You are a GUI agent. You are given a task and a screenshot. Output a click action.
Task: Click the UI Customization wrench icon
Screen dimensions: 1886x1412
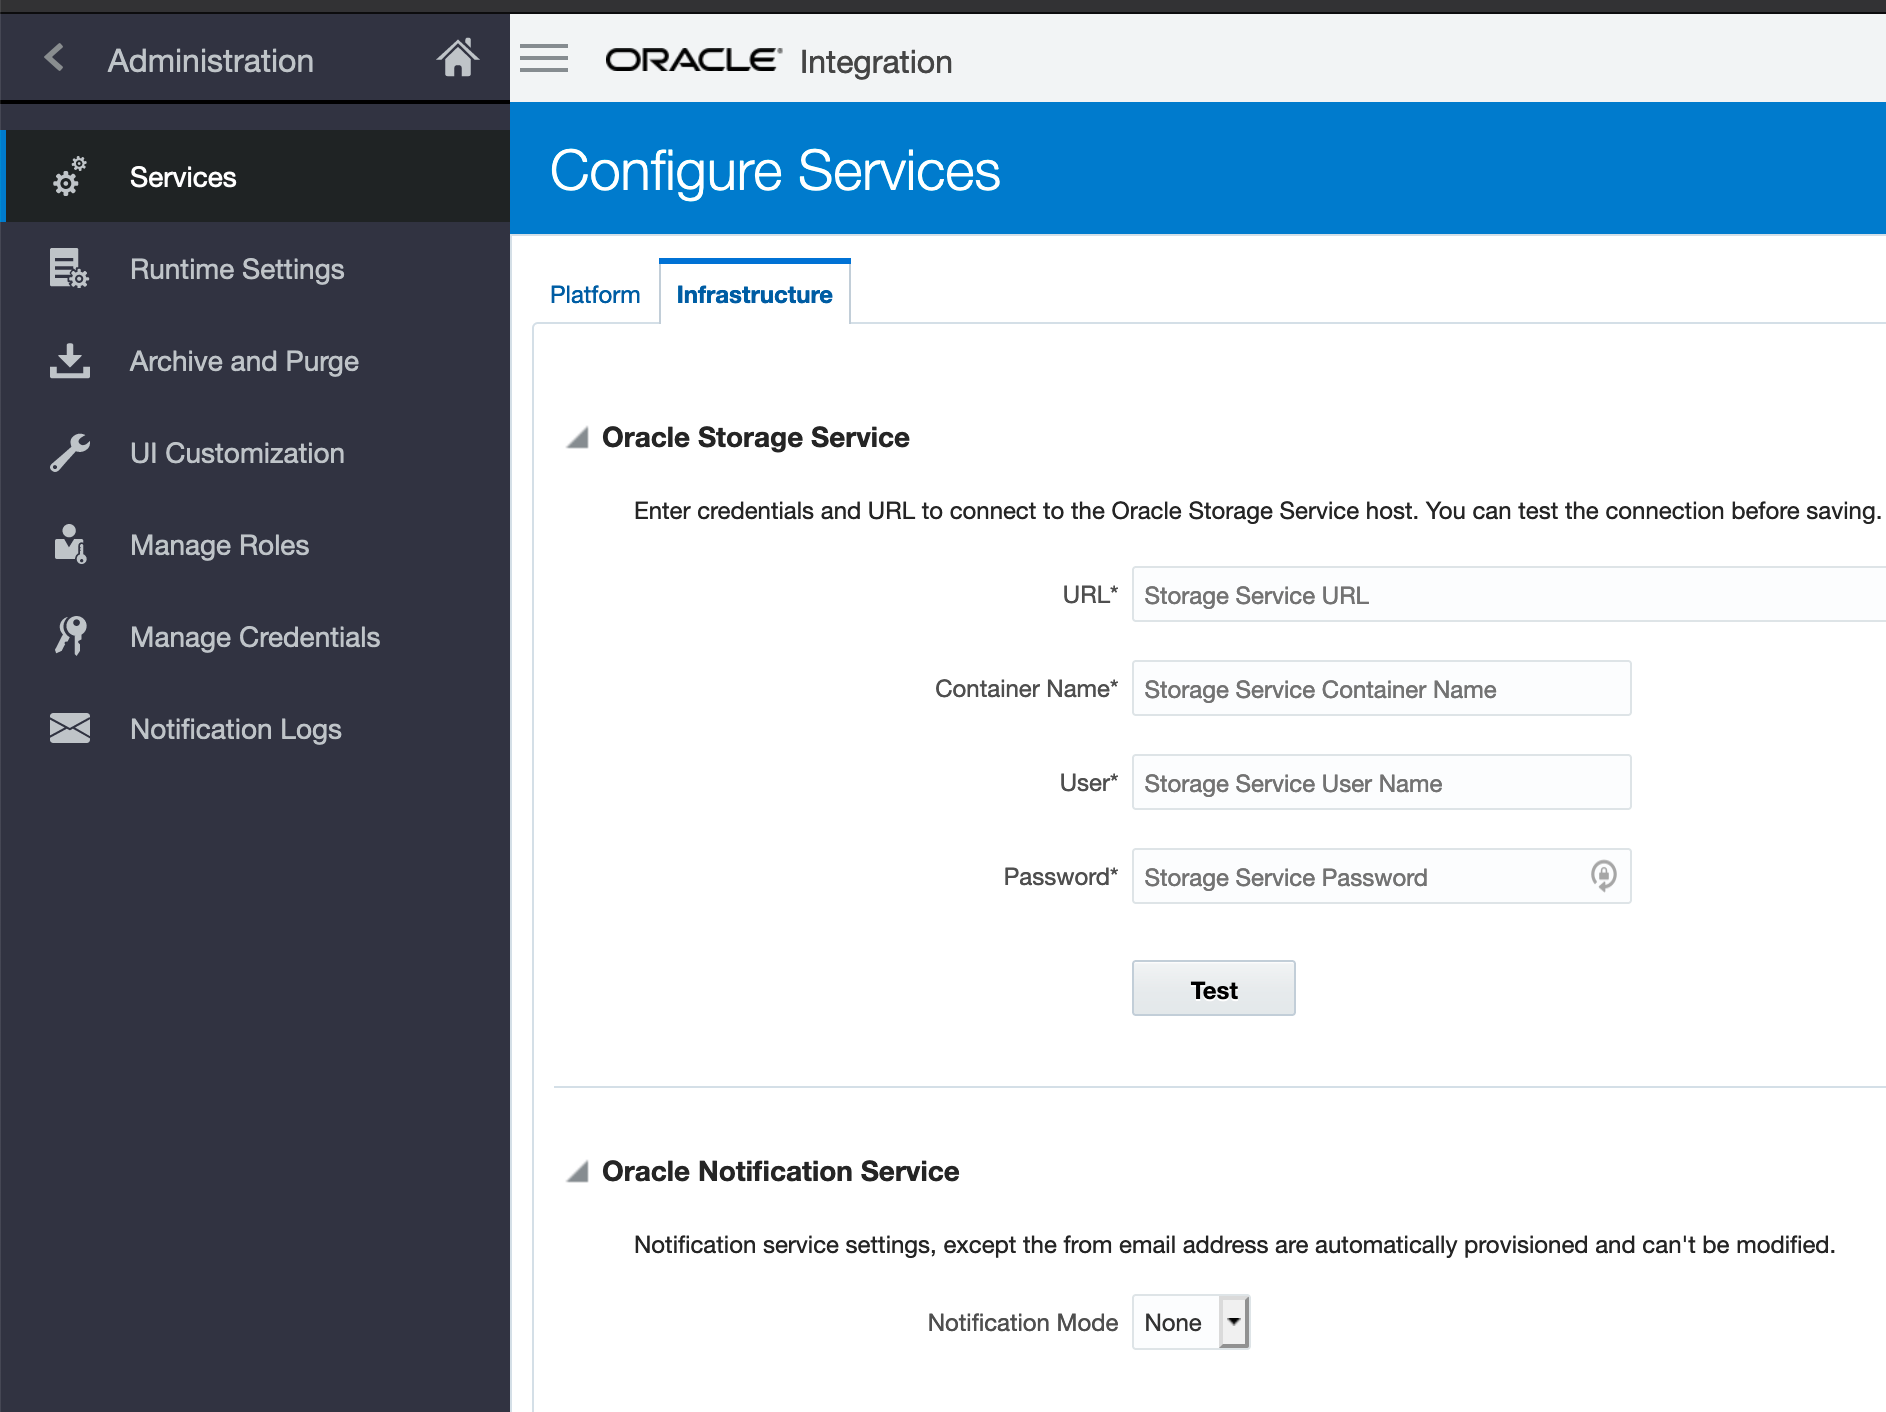tap(69, 453)
